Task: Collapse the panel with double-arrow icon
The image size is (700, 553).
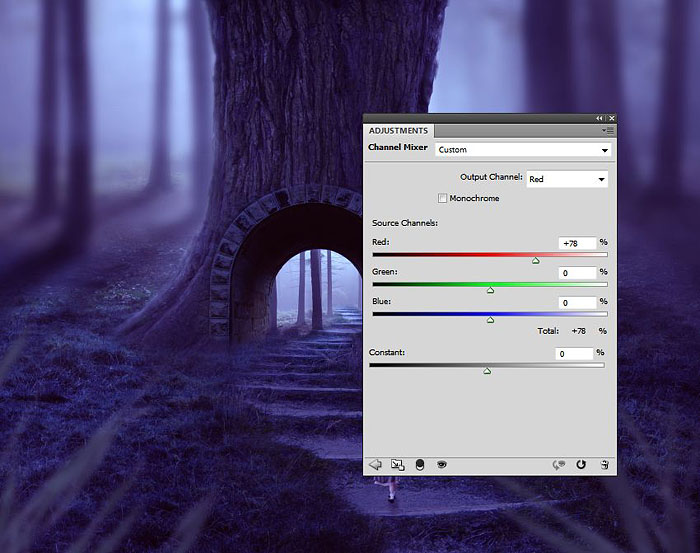Action: pyautogui.click(x=600, y=118)
